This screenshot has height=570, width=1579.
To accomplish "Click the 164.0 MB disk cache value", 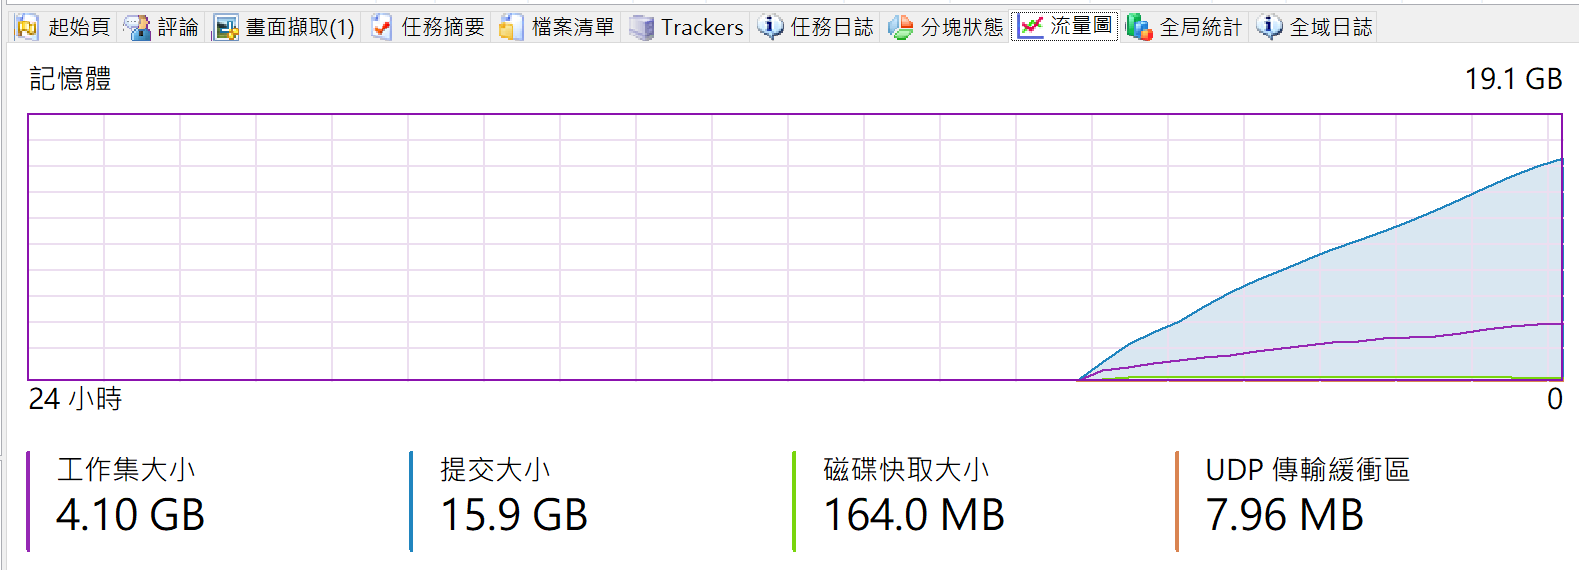I will 914,515.
